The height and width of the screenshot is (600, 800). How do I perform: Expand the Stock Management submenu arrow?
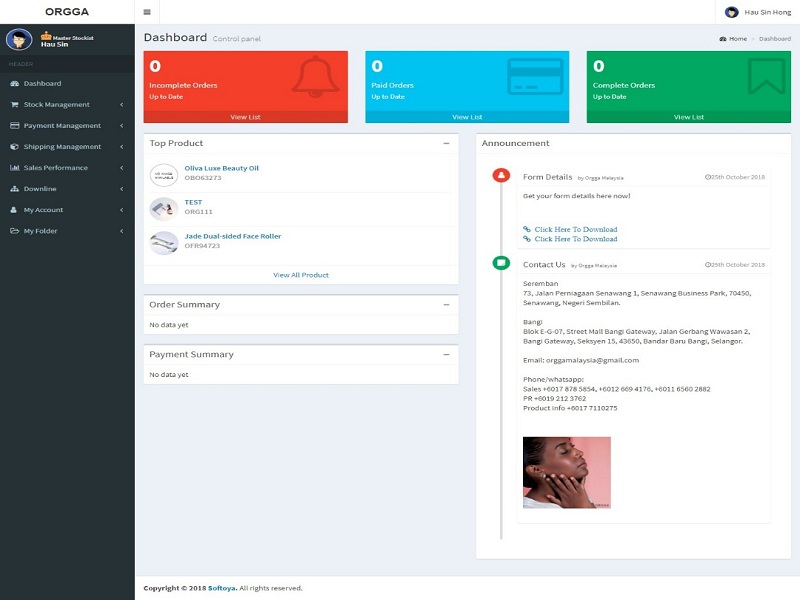pos(121,105)
